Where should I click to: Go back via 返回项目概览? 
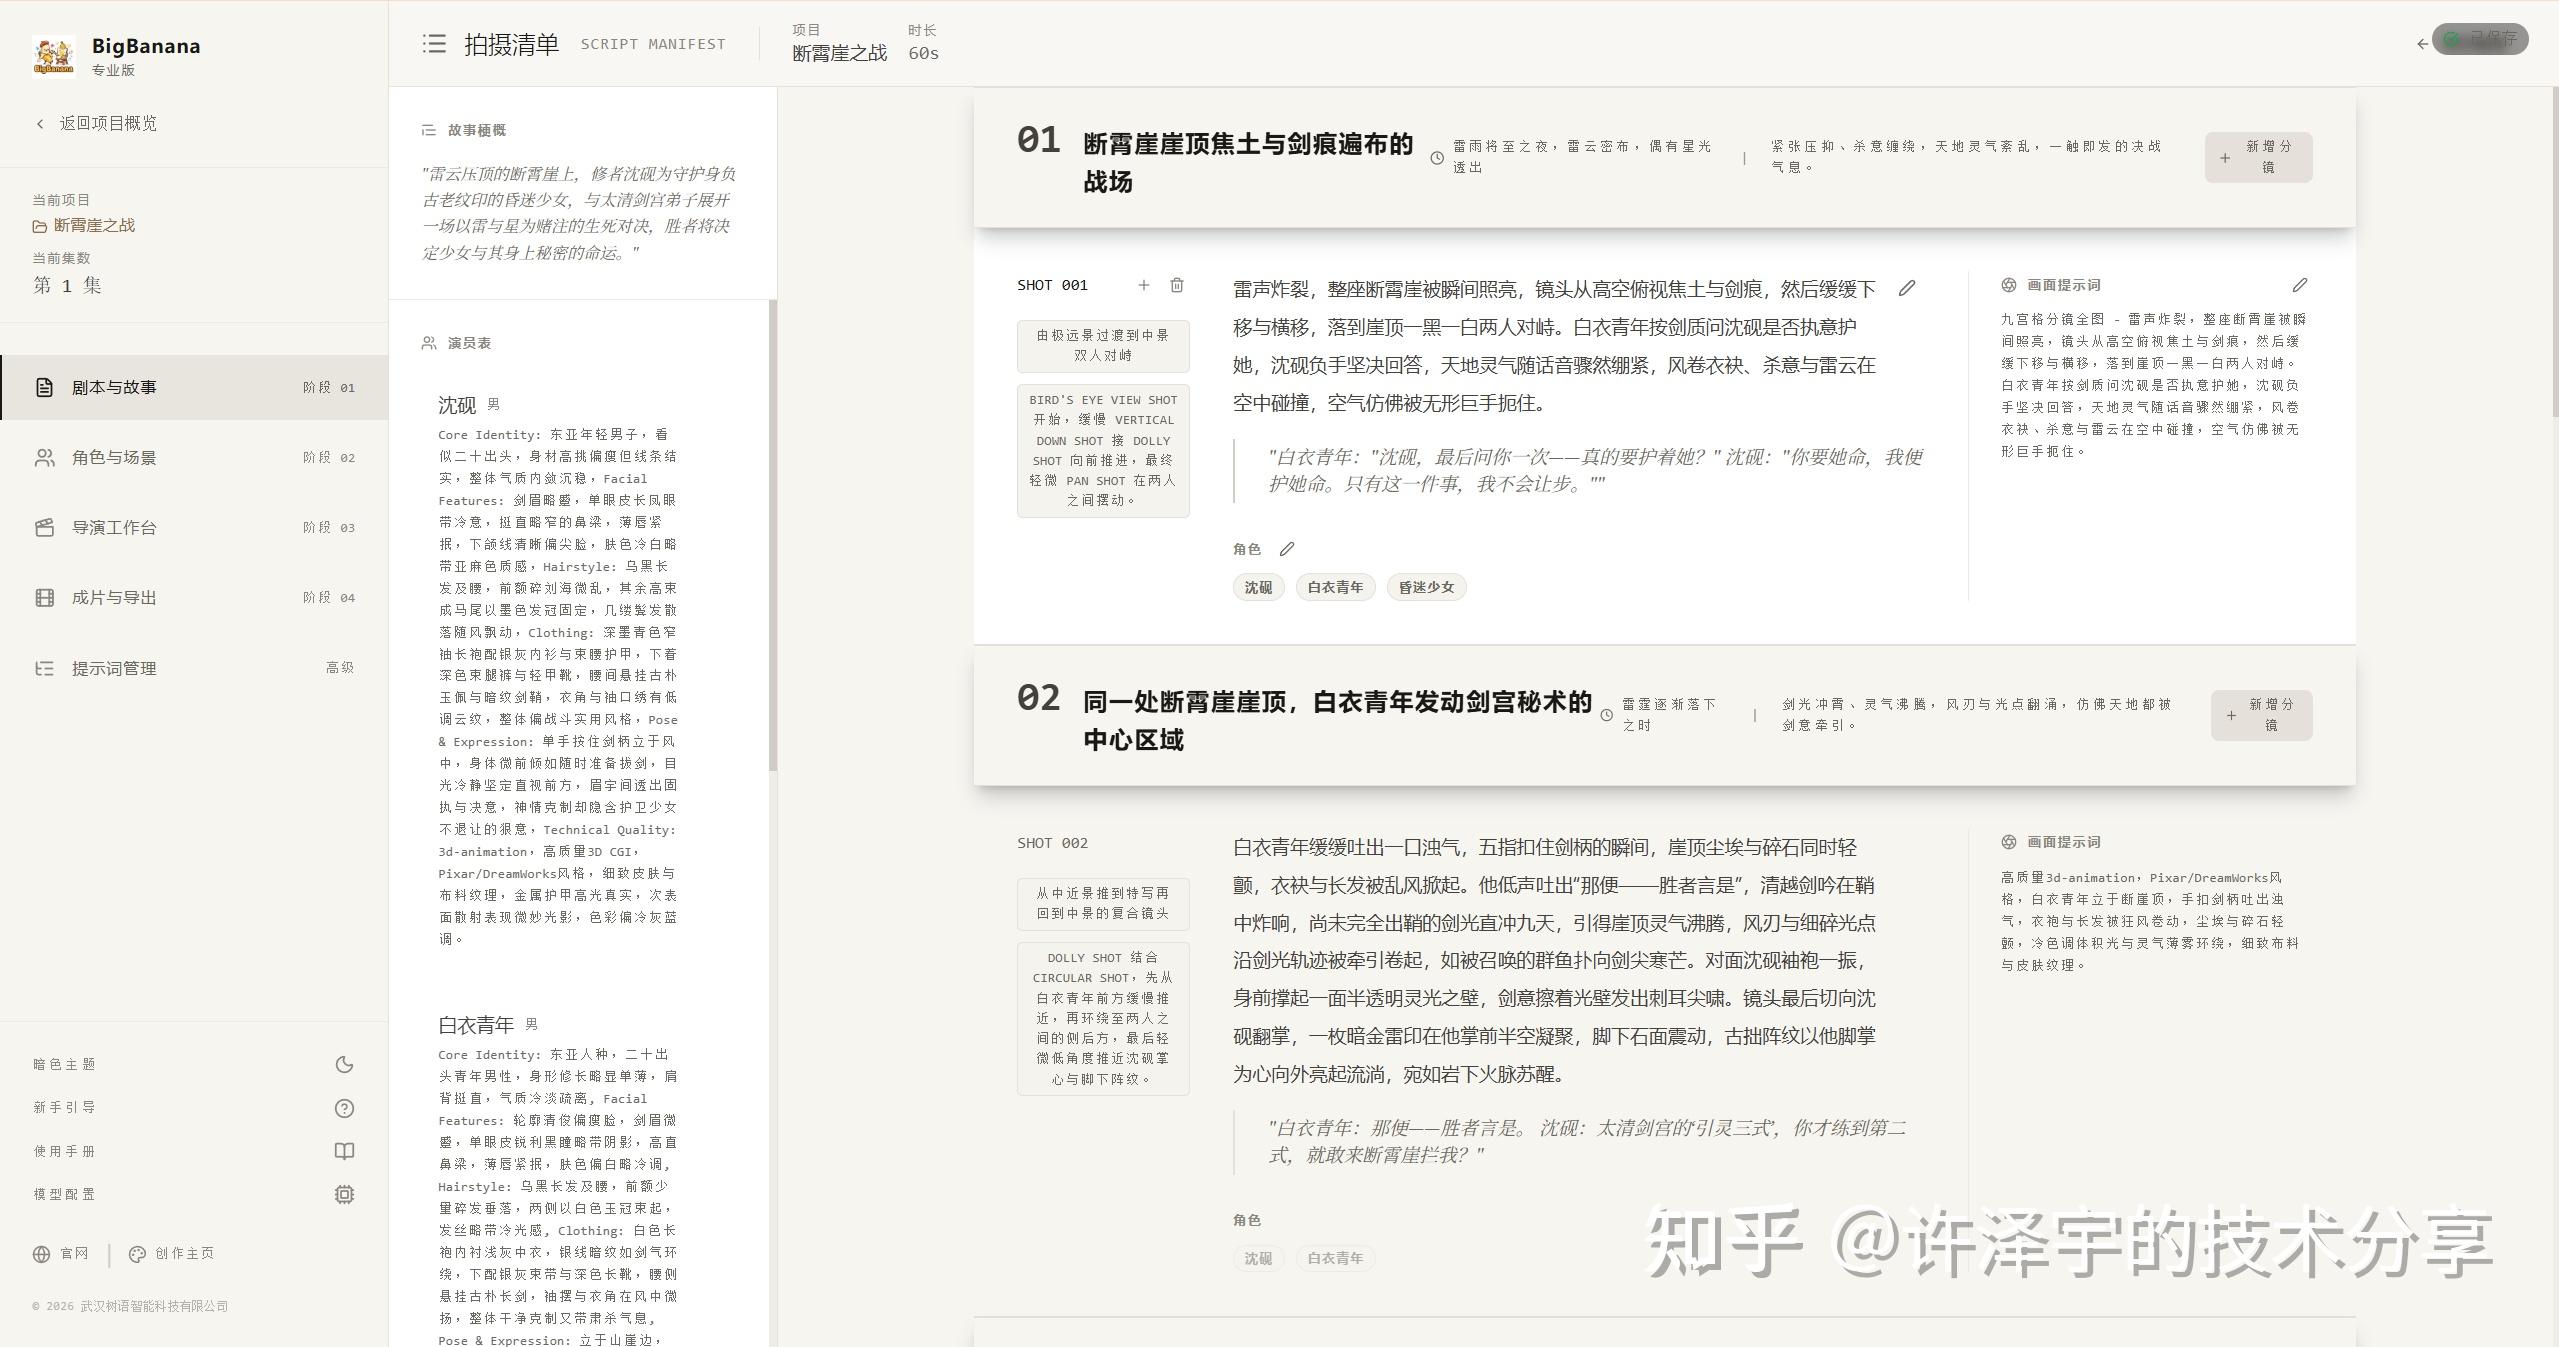pos(96,123)
